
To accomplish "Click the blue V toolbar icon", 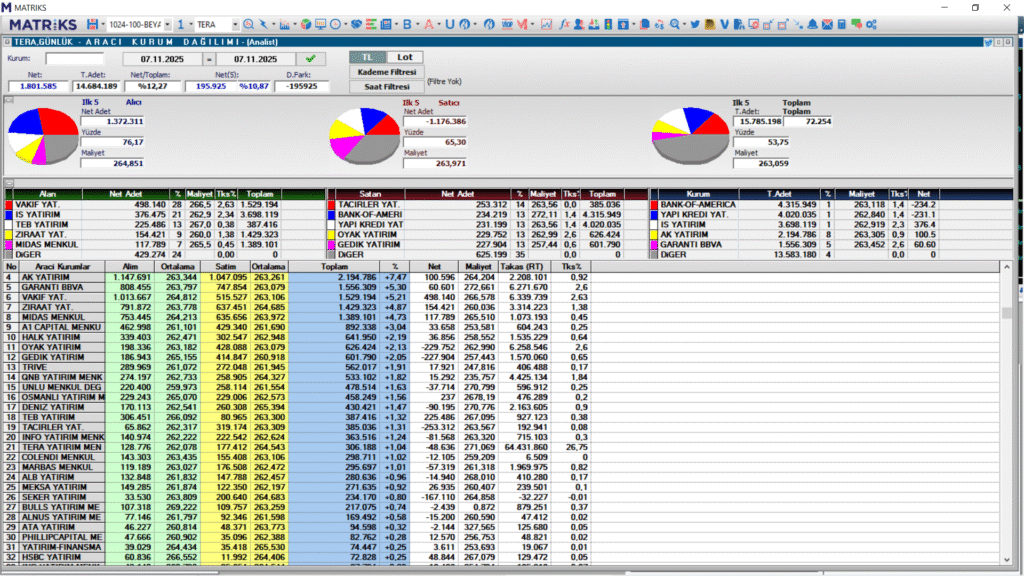I will coord(724,24).
